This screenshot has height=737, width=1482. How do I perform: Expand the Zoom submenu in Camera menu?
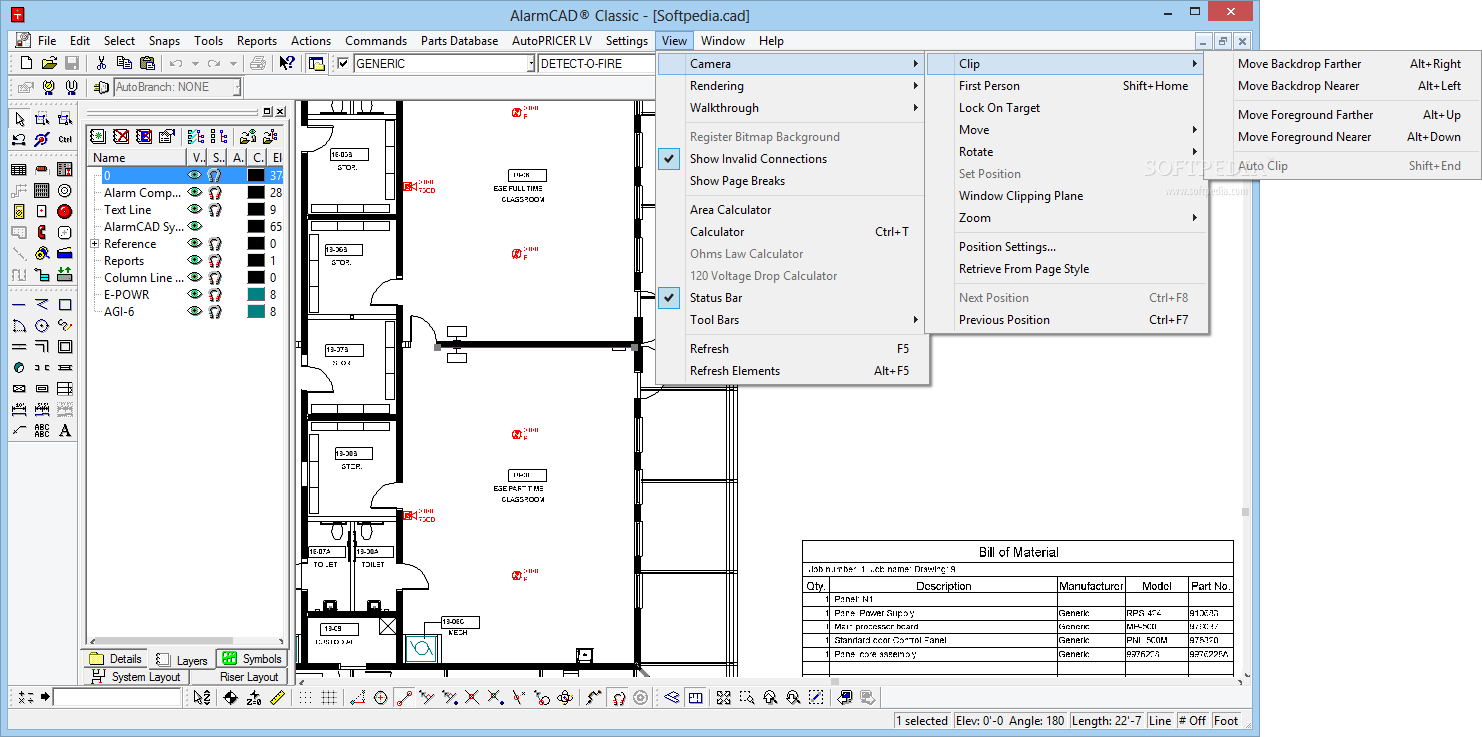click(1066, 218)
